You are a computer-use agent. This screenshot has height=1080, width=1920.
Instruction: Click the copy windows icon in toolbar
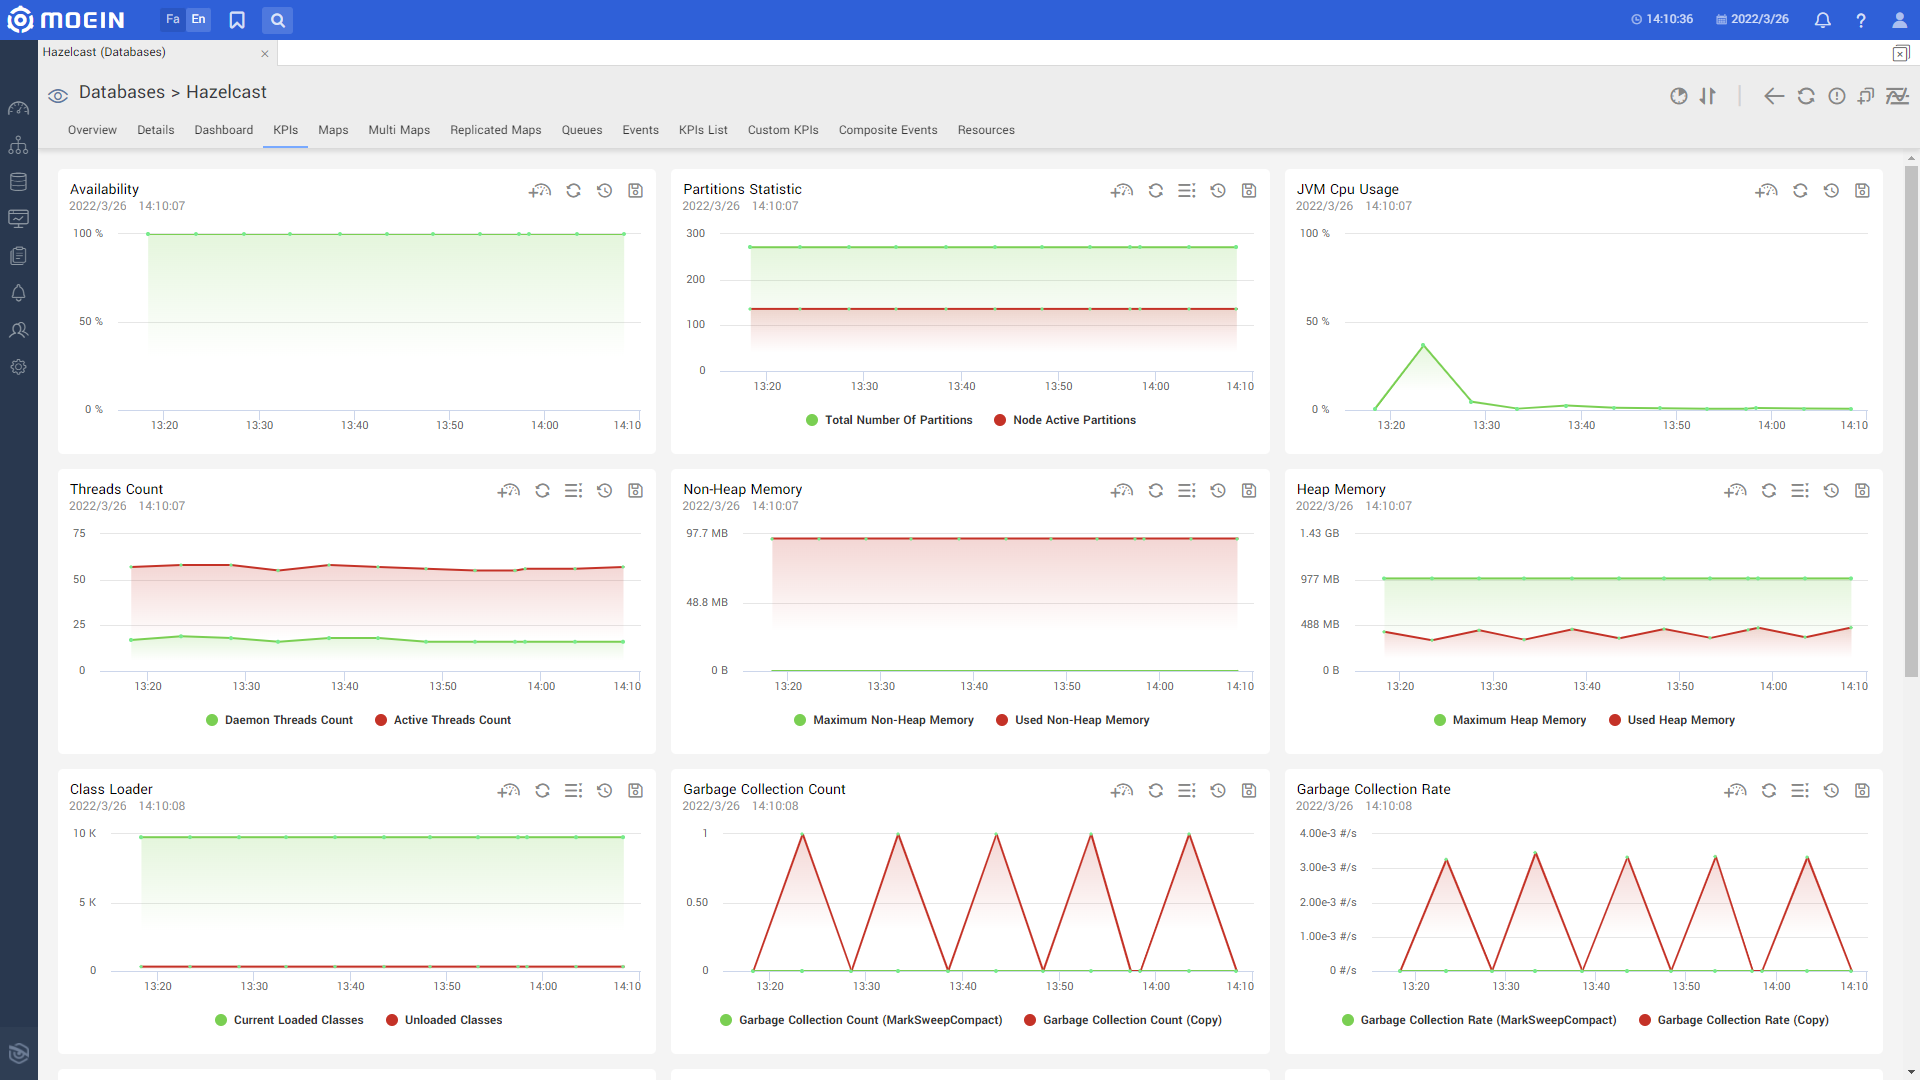pos(1866,96)
